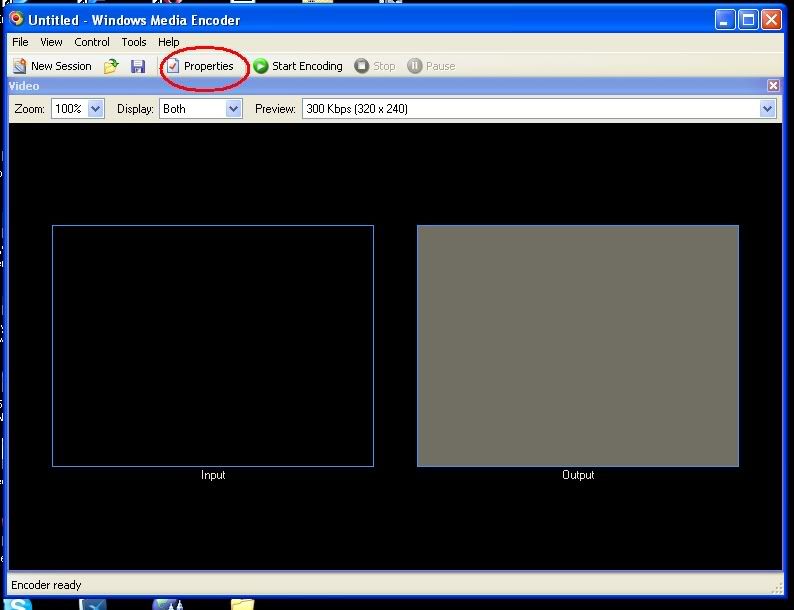Click the window resize grip in status bar
Image resolution: width=794 pixels, height=610 pixels.
[x=777, y=588]
